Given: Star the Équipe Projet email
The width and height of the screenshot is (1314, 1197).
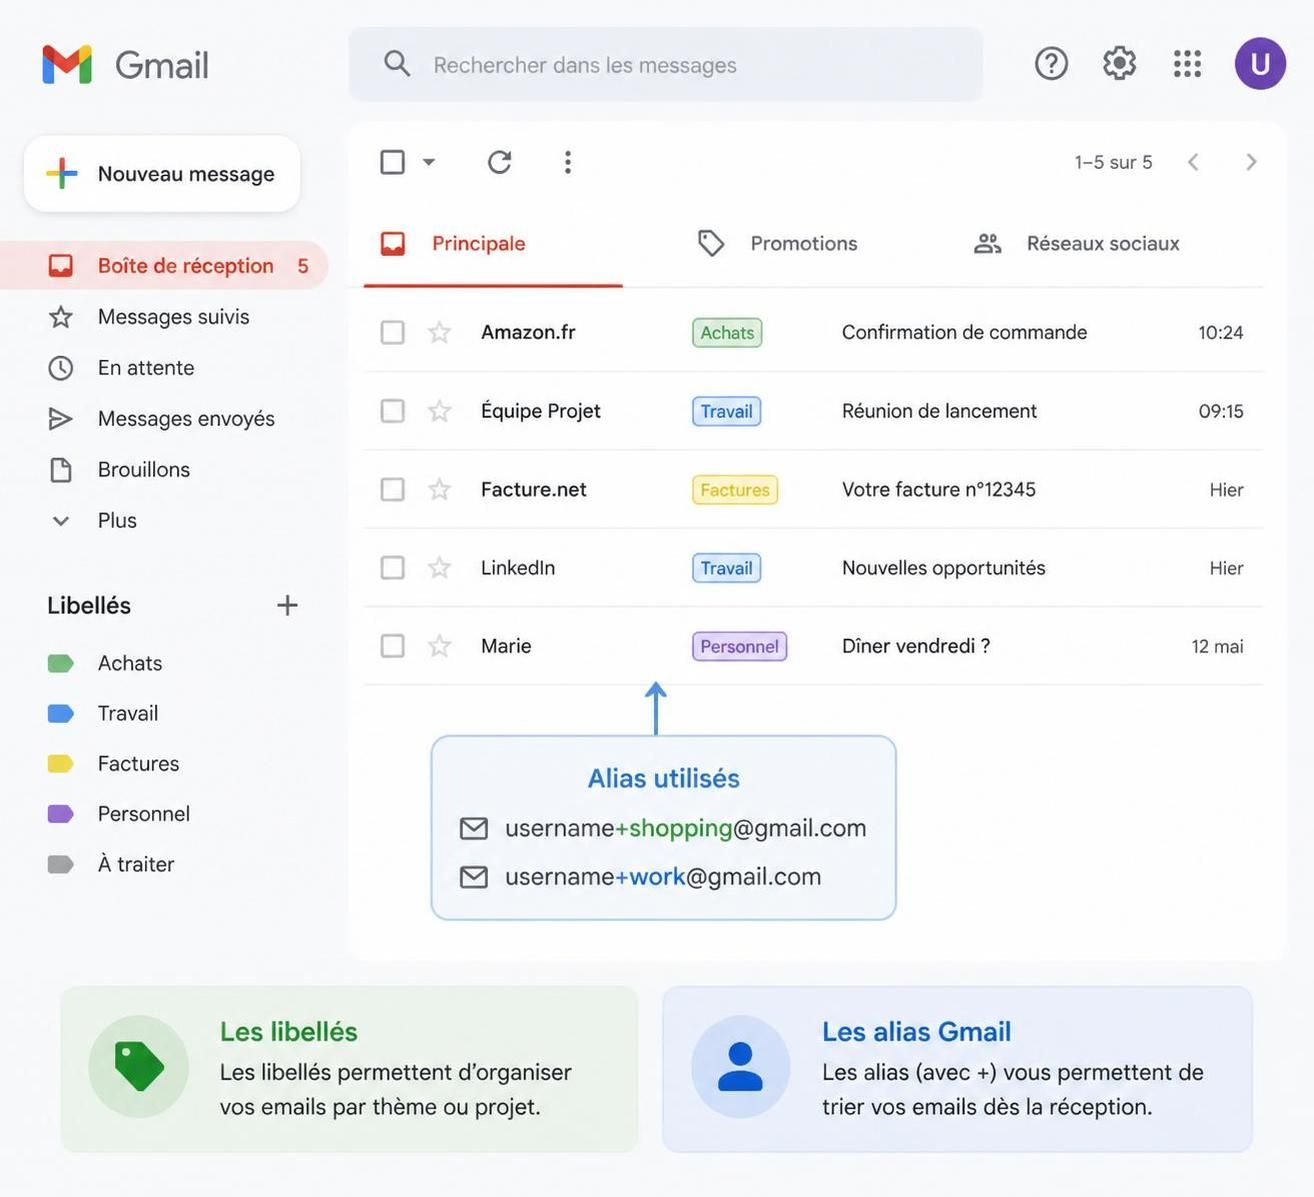Looking at the screenshot, I should click(x=439, y=411).
